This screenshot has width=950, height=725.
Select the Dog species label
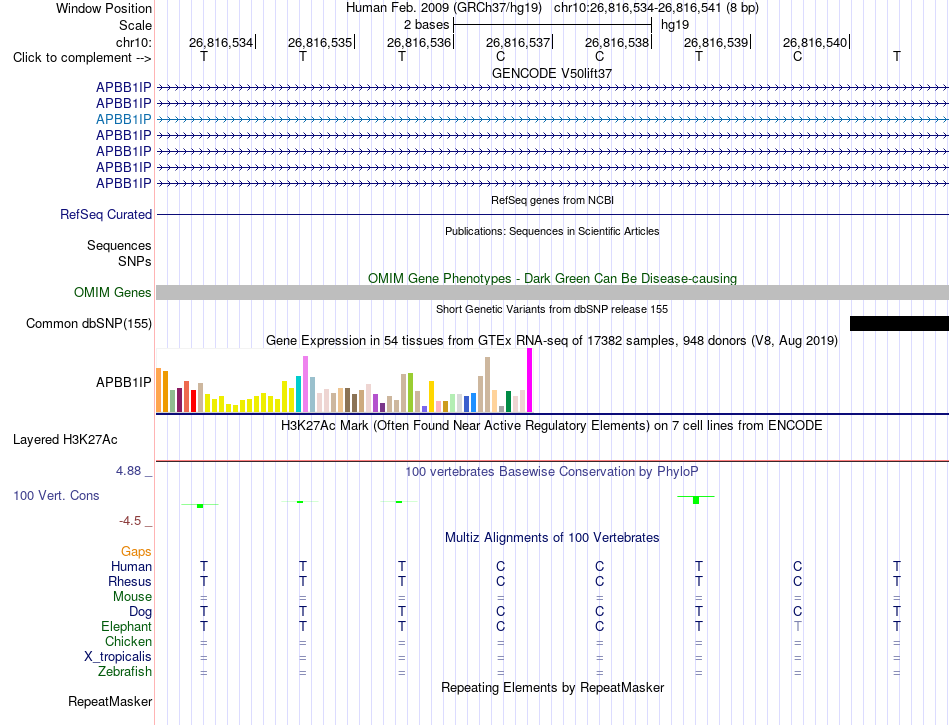[140, 612]
